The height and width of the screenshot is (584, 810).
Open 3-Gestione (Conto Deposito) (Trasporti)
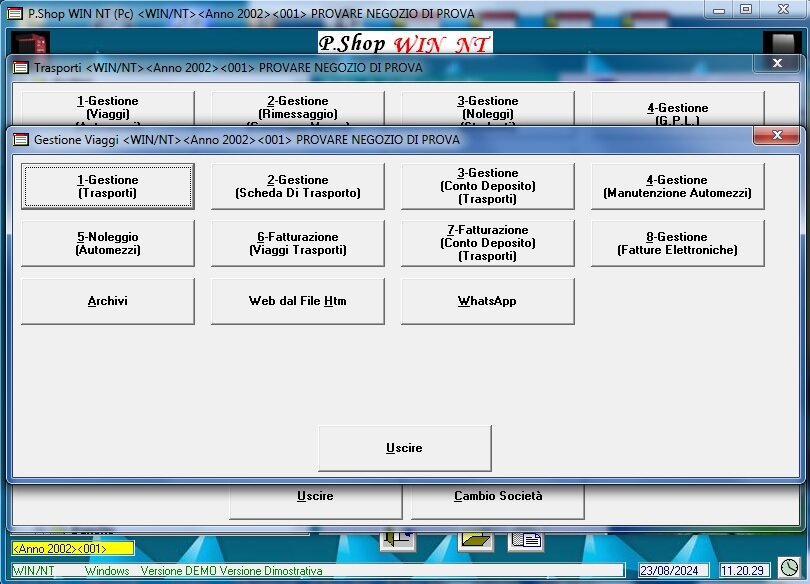487,186
